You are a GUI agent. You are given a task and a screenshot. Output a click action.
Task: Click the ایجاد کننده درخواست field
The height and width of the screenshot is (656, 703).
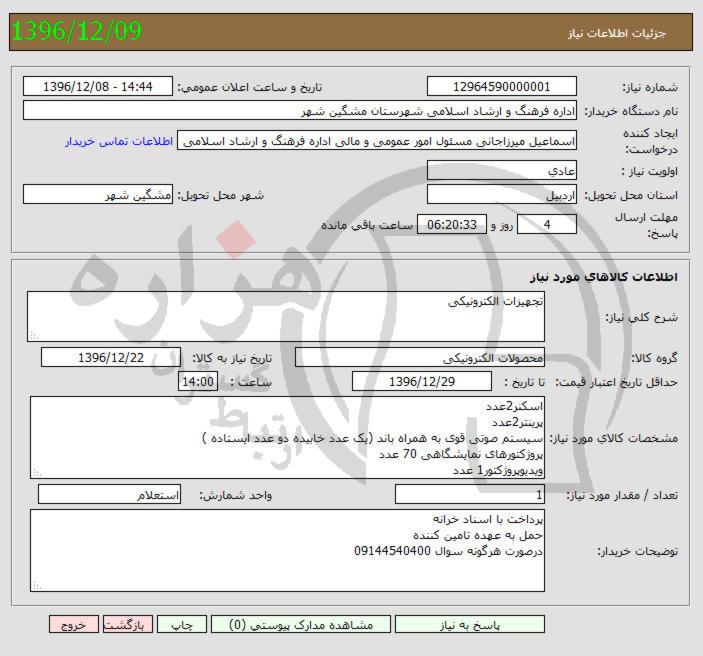click(x=377, y=141)
